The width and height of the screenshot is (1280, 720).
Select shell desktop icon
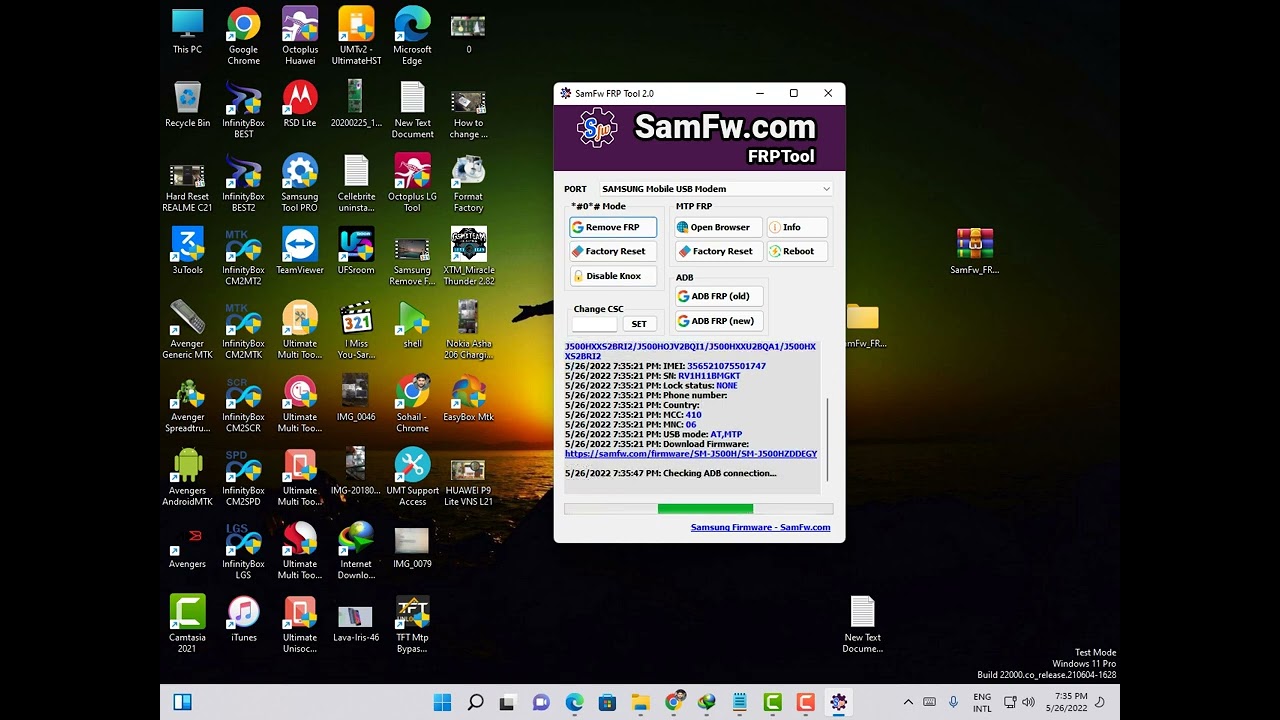[412, 325]
